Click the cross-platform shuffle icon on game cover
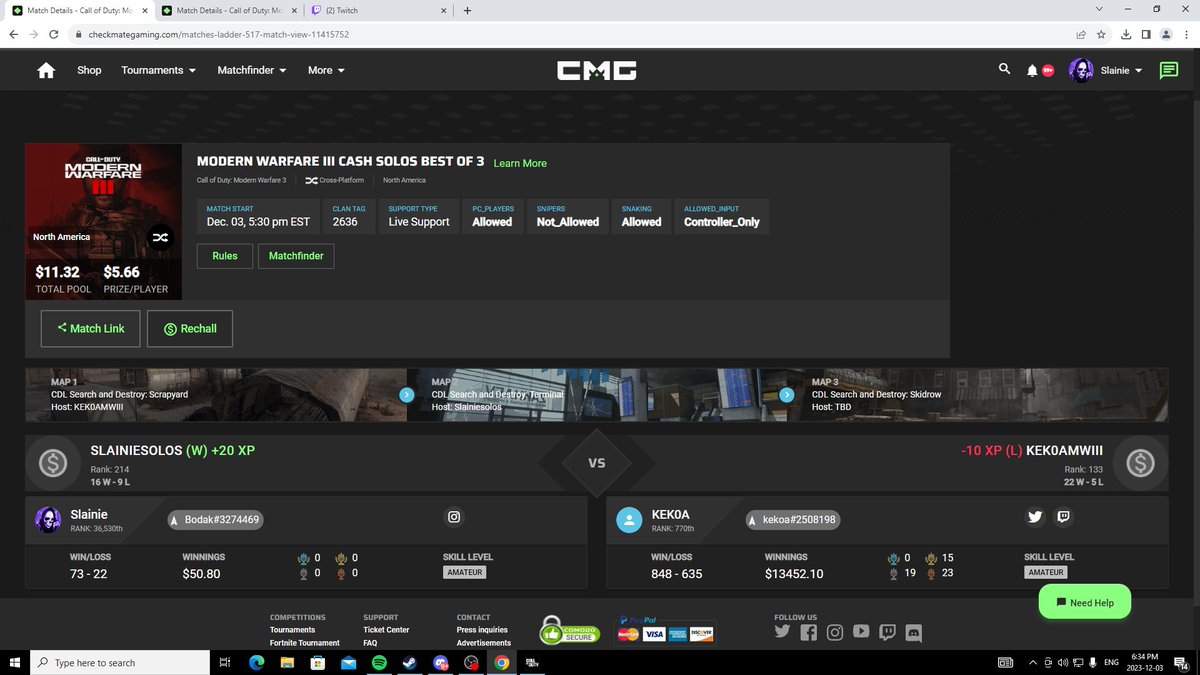1200x675 pixels. tap(160, 237)
